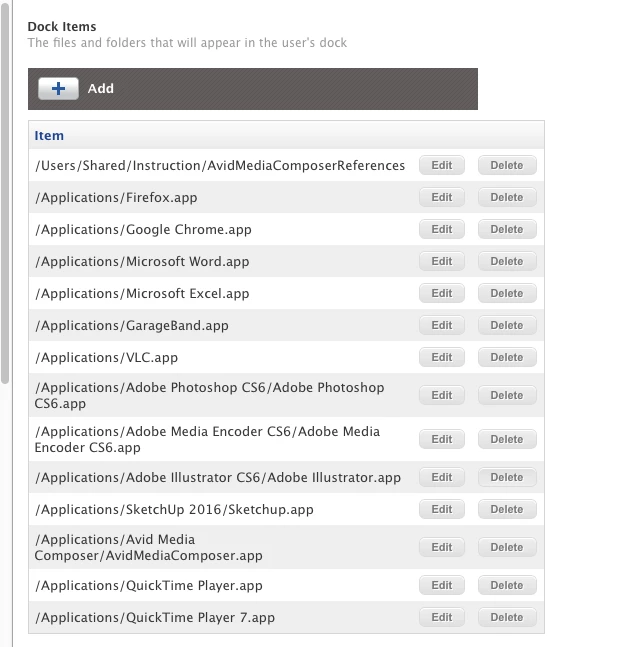Delete the Google Chrome.app entry
The width and height of the screenshot is (638, 647).
click(x=507, y=229)
